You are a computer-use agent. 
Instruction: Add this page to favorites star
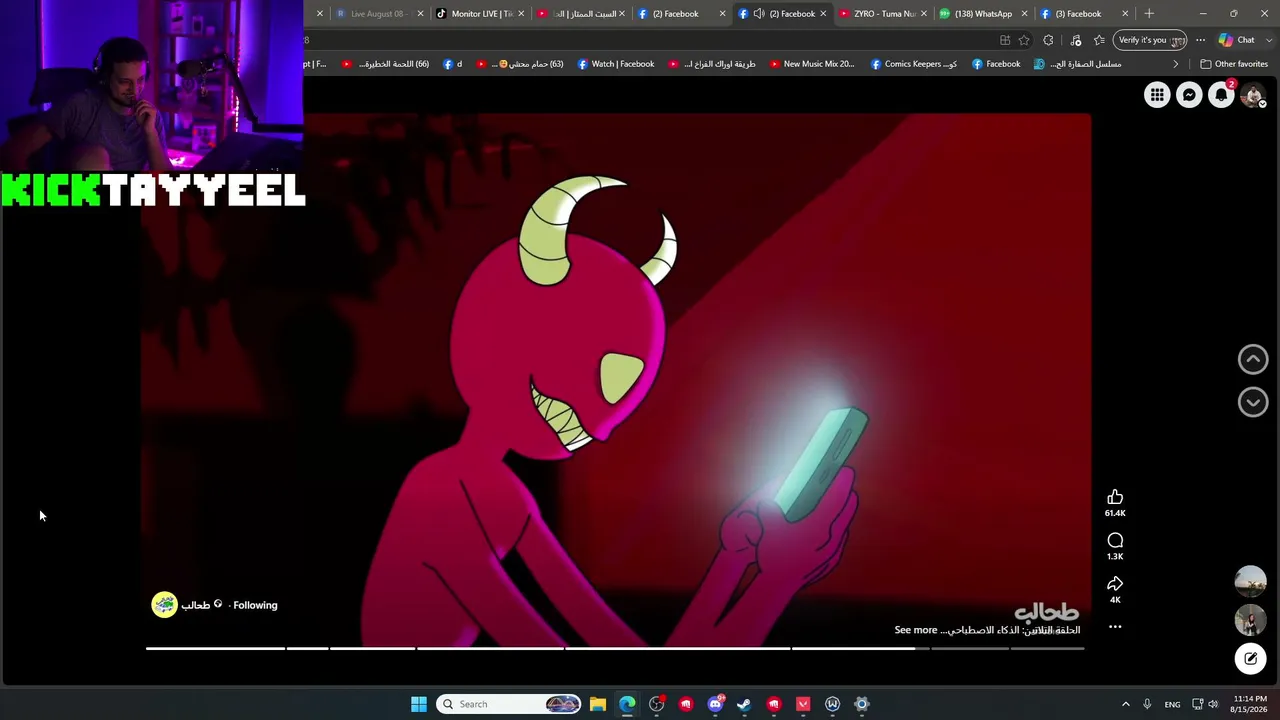point(1024,40)
